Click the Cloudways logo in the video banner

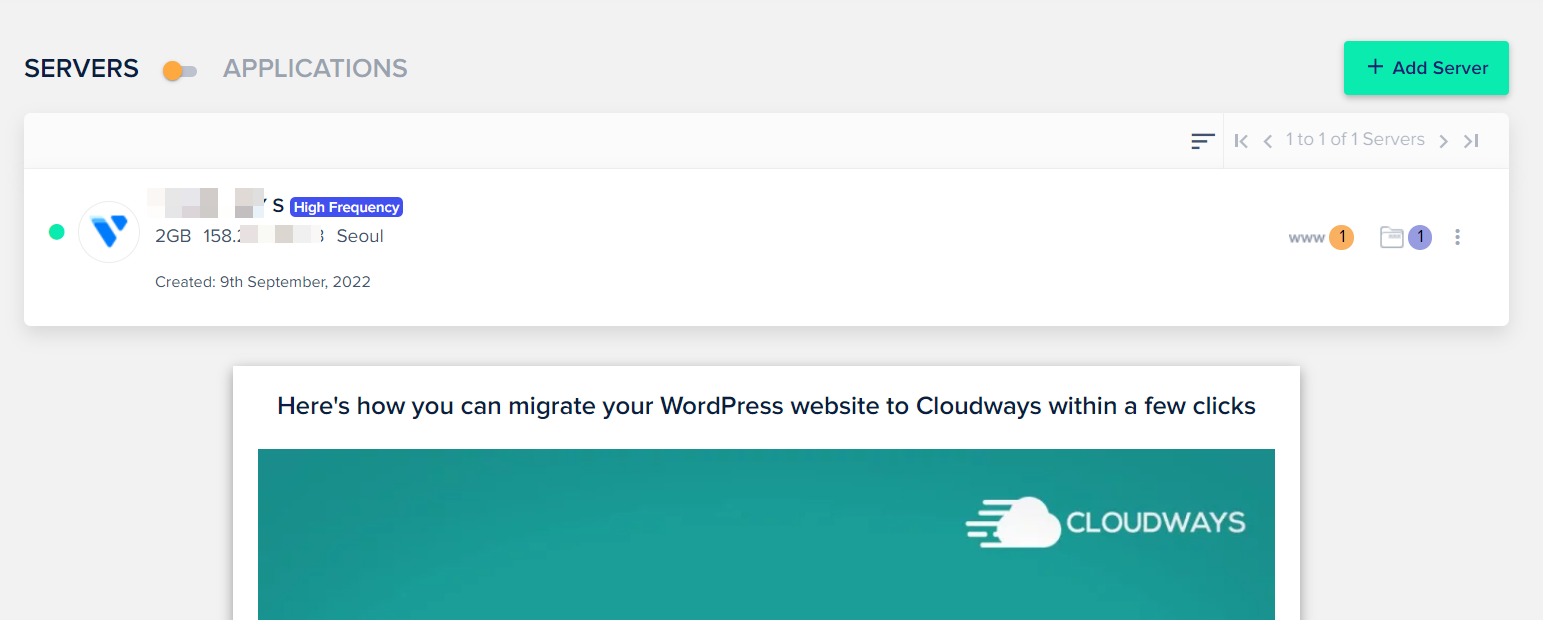(x=1104, y=522)
